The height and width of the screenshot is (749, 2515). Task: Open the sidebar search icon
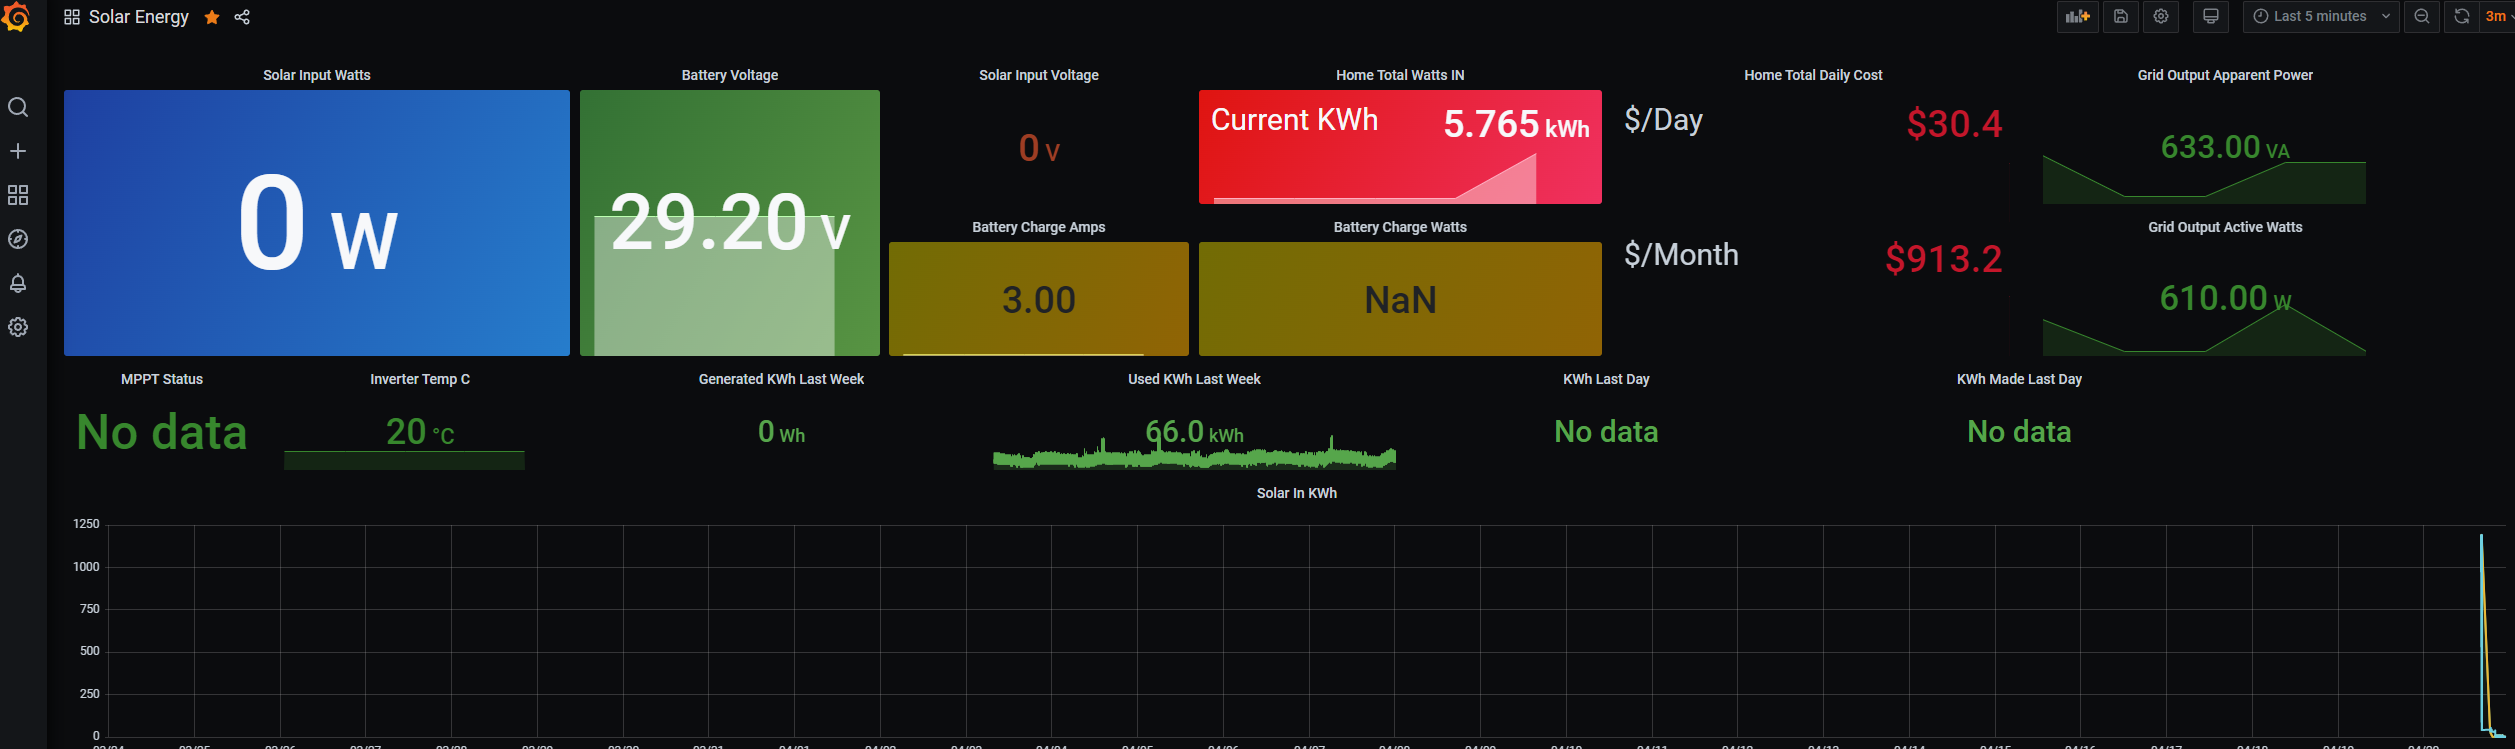(x=18, y=107)
